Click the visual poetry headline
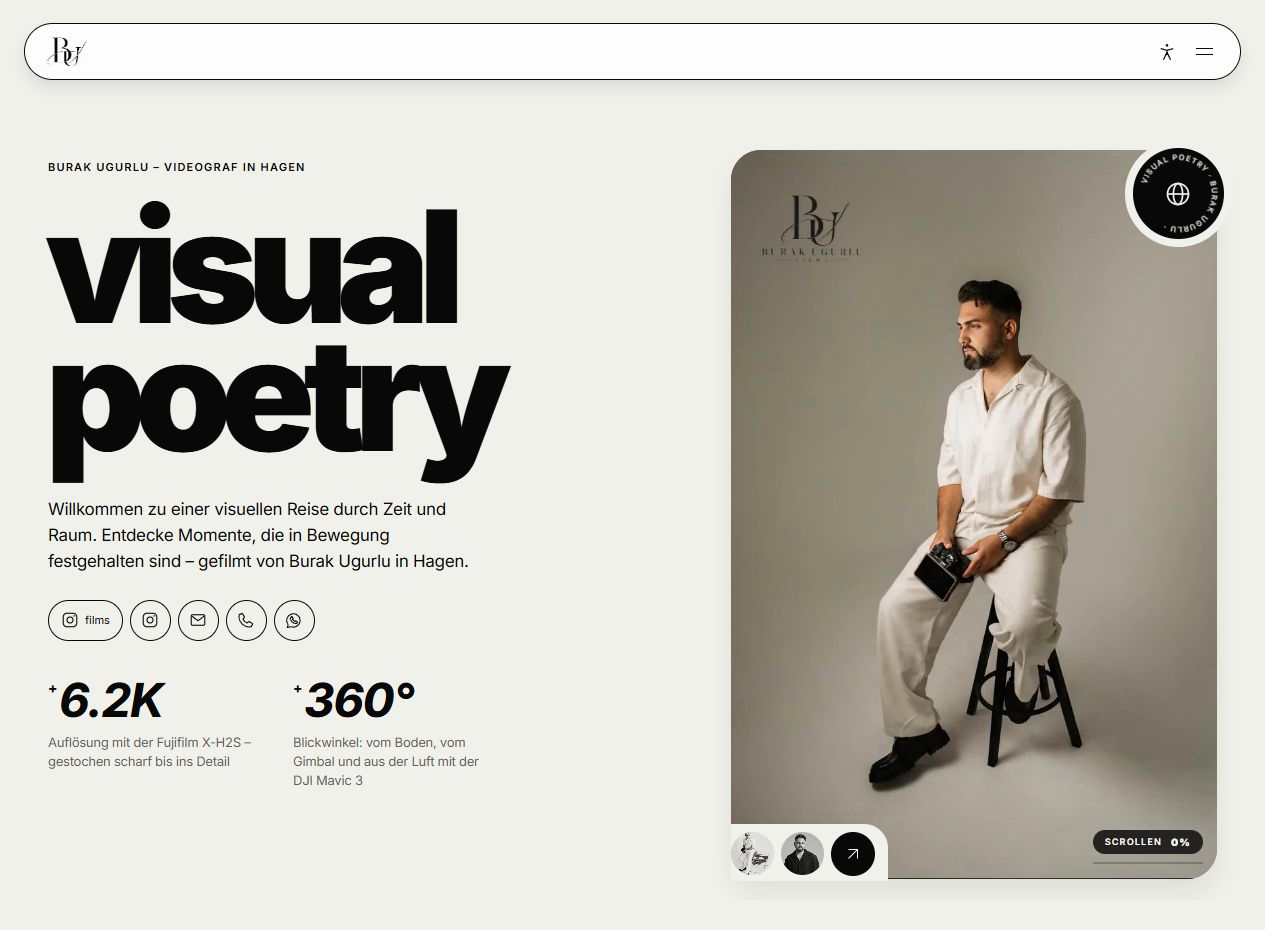This screenshot has height=930, width=1265. [277, 340]
